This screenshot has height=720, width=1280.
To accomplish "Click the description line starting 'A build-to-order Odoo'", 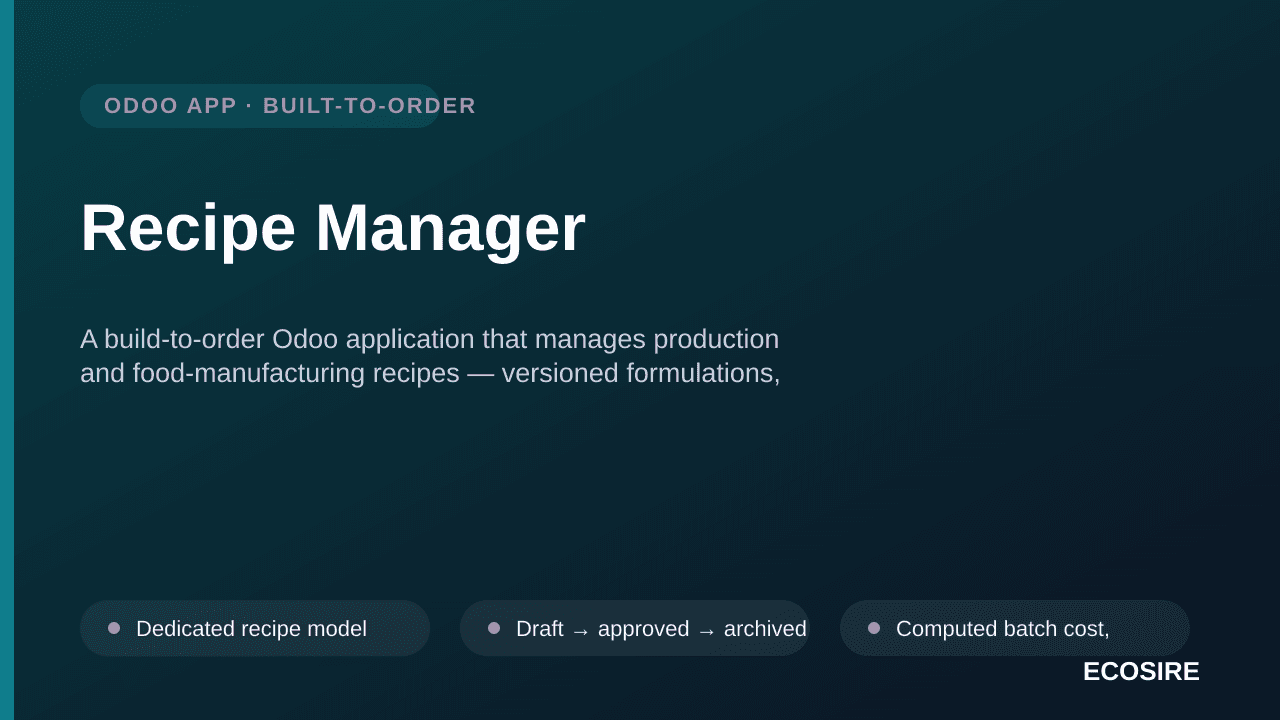I will [x=430, y=339].
